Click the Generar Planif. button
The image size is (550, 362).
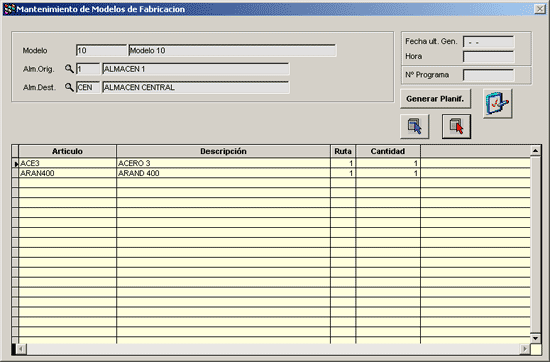[x=435, y=99]
